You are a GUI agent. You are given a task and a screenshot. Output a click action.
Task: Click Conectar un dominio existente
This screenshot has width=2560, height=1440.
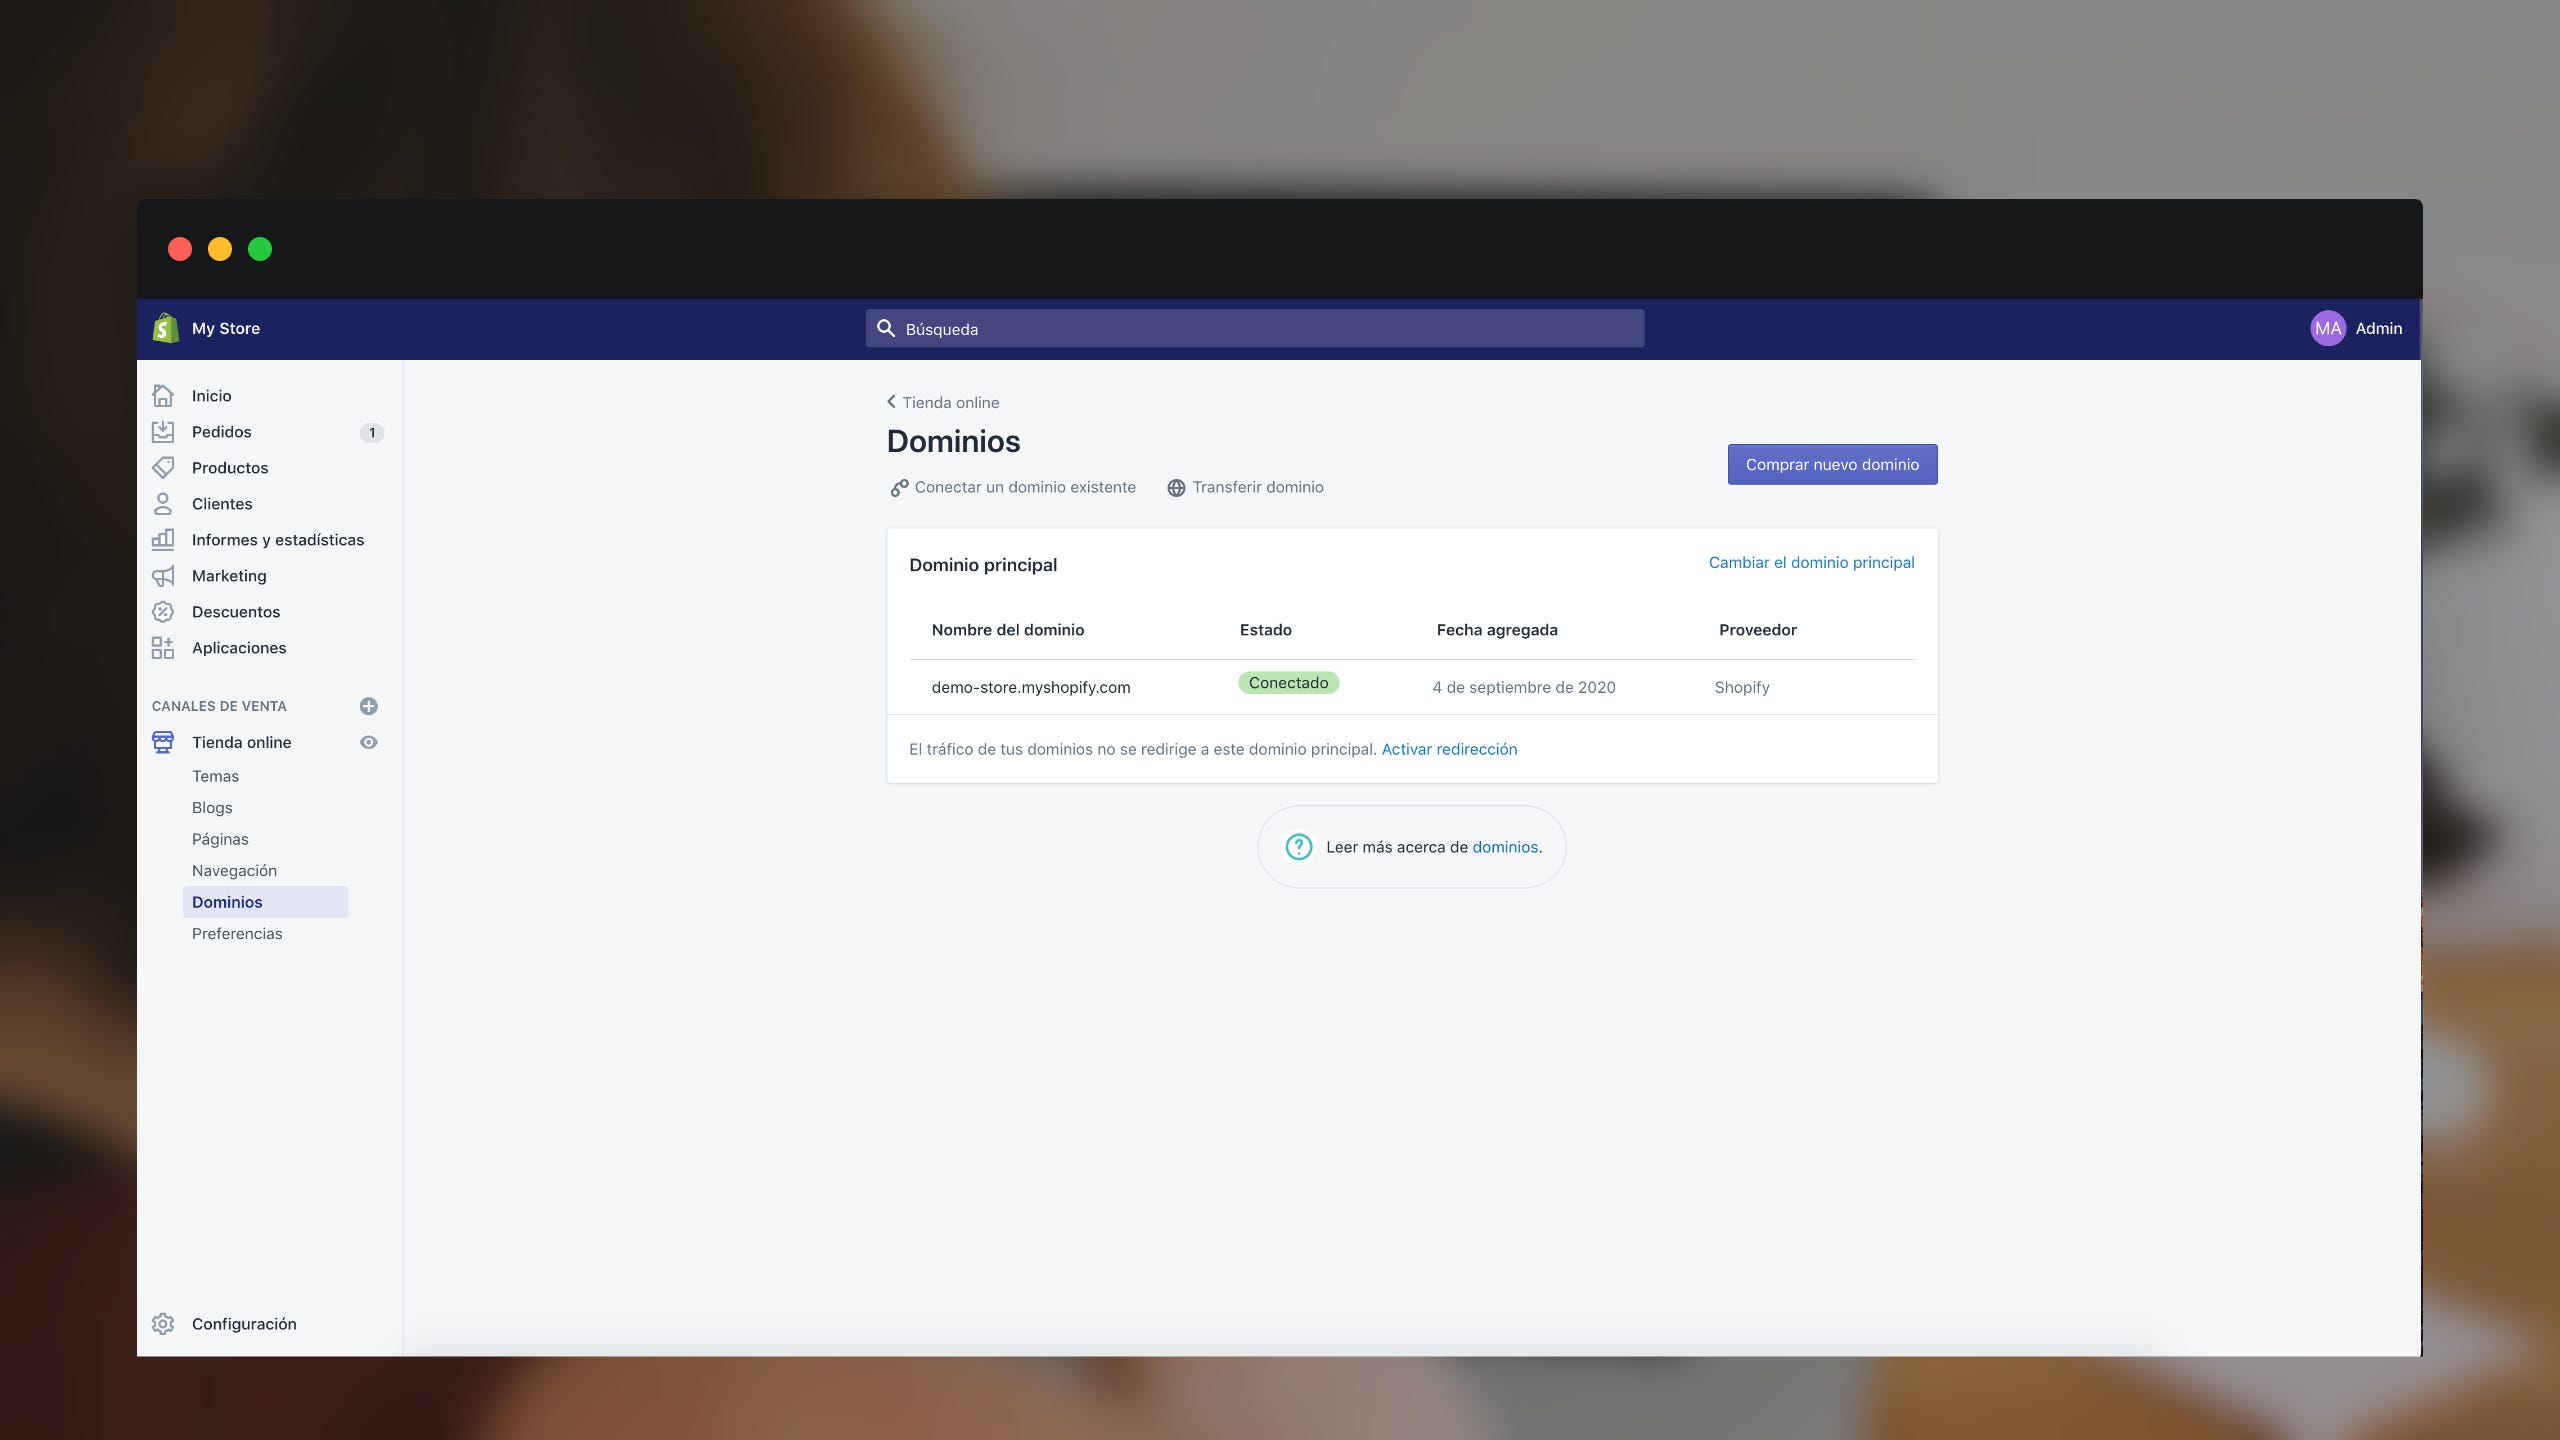1025,487
